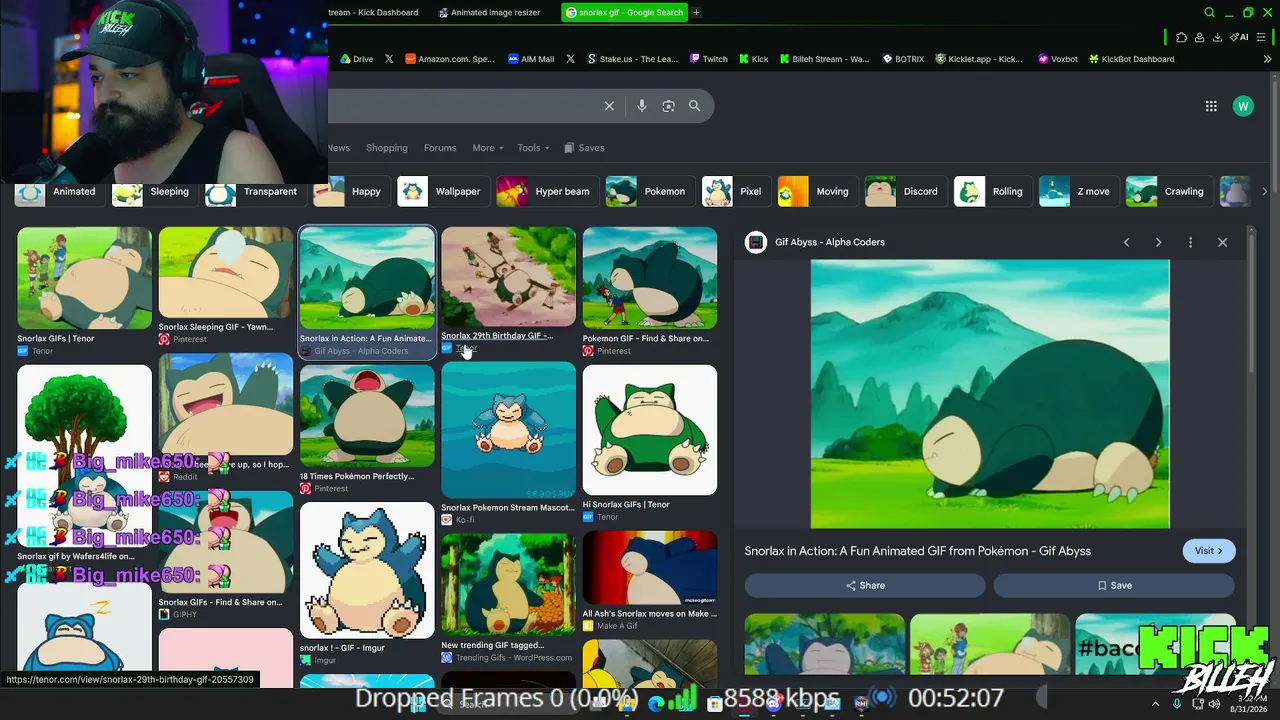This screenshot has width=1280, height=720.
Task: Open the Kicklet.app bookmark
Action: (979, 59)
